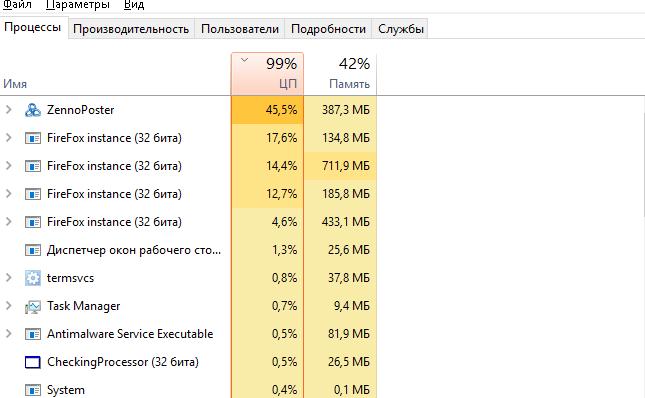Image resolution: width=645 pixels, height=398 pixels.
Task: Select the Antimalware Service Executable icon
Action: 33,334
